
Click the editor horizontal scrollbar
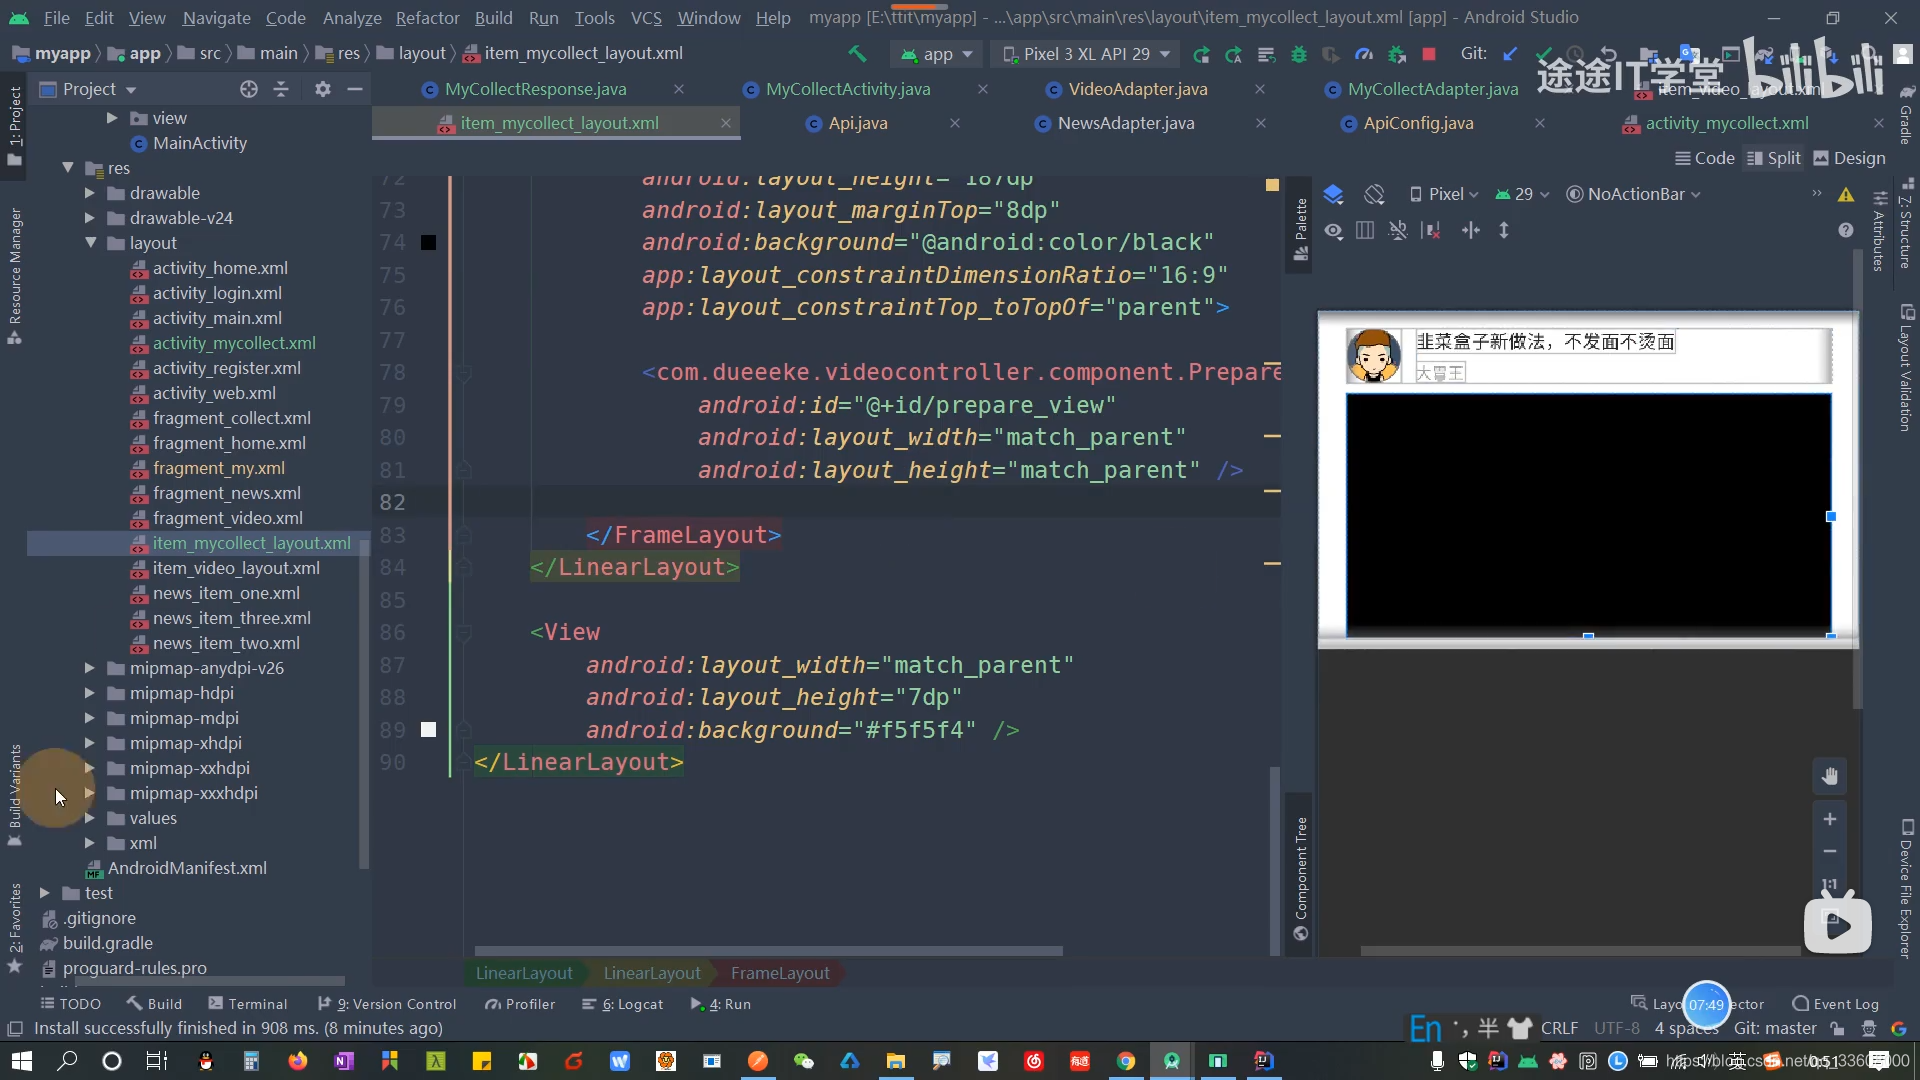click(768, 951)
